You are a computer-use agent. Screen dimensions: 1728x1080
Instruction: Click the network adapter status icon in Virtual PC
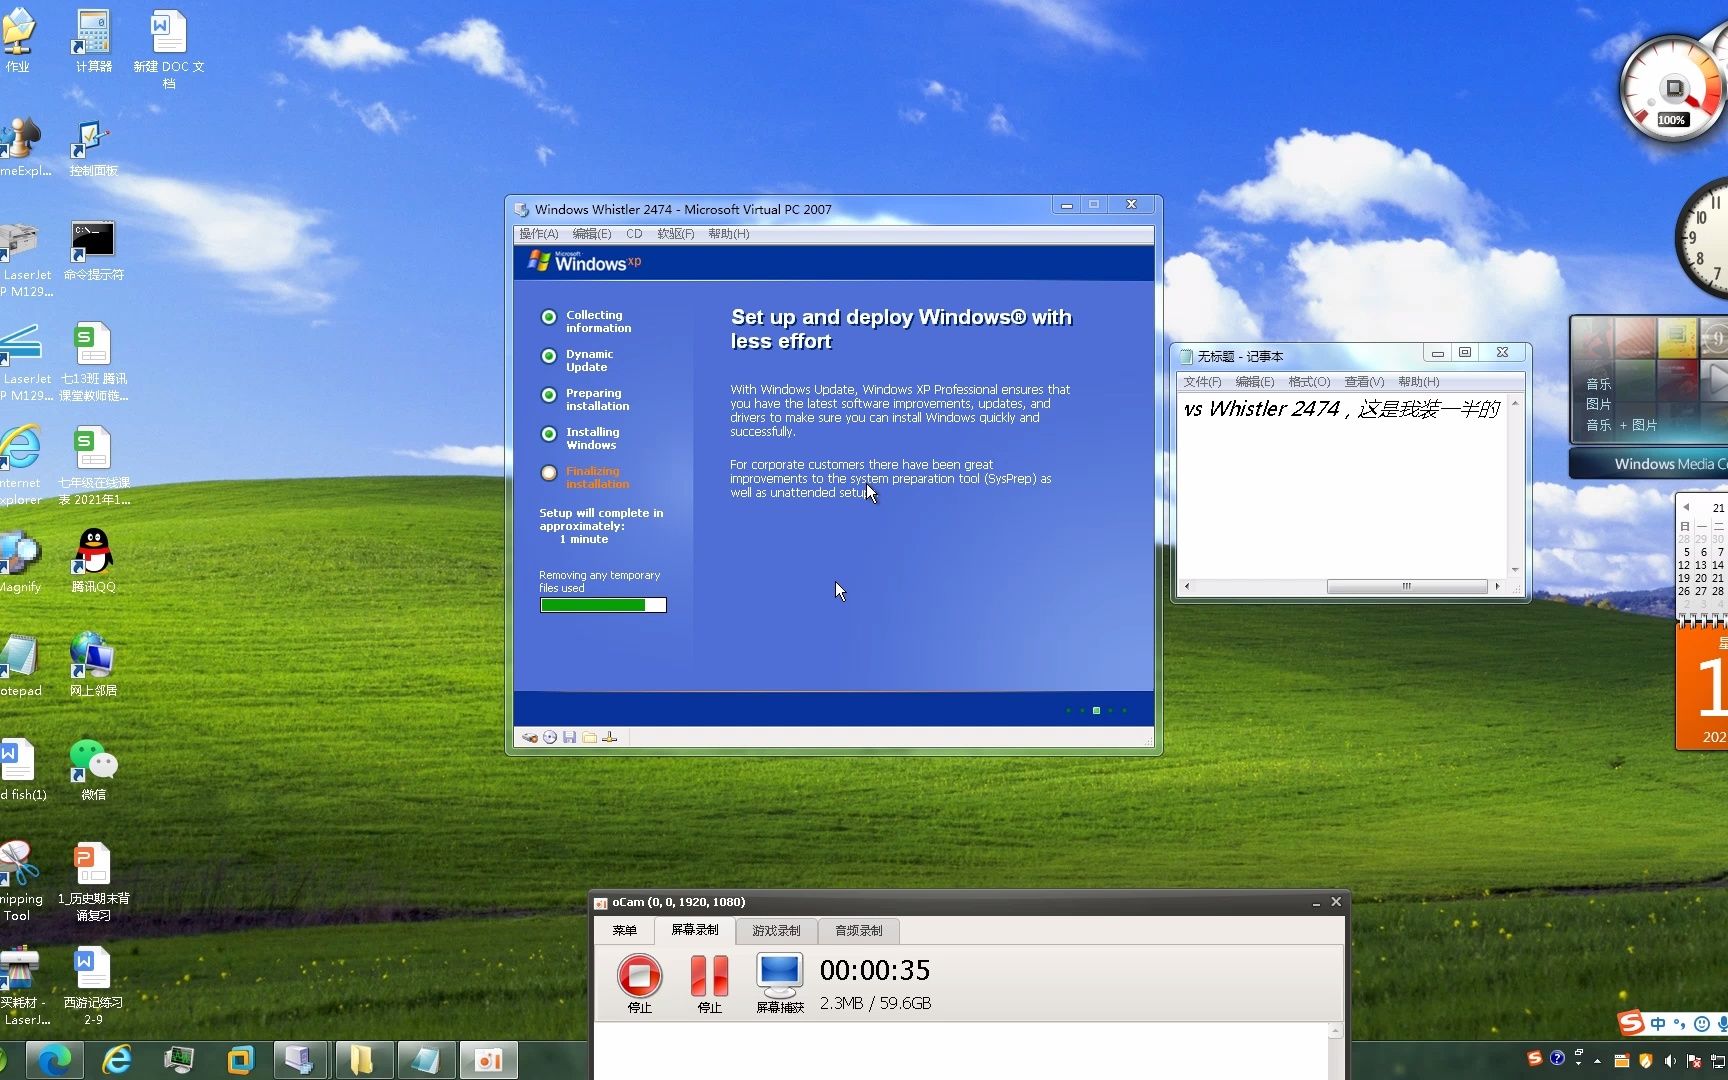[610, 737]
